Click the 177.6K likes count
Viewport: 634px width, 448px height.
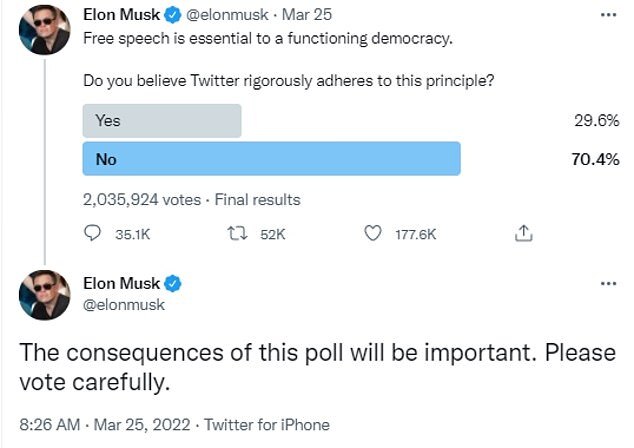[x=416, y=235]
